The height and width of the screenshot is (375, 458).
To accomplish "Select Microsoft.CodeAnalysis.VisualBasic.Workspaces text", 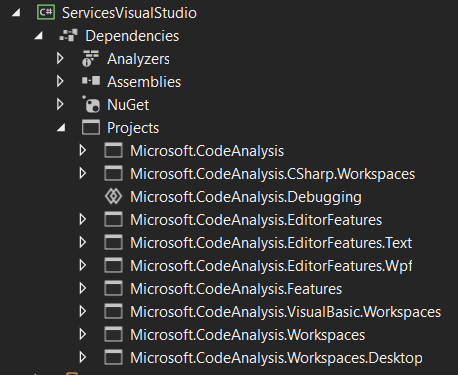I will [286, 312].
